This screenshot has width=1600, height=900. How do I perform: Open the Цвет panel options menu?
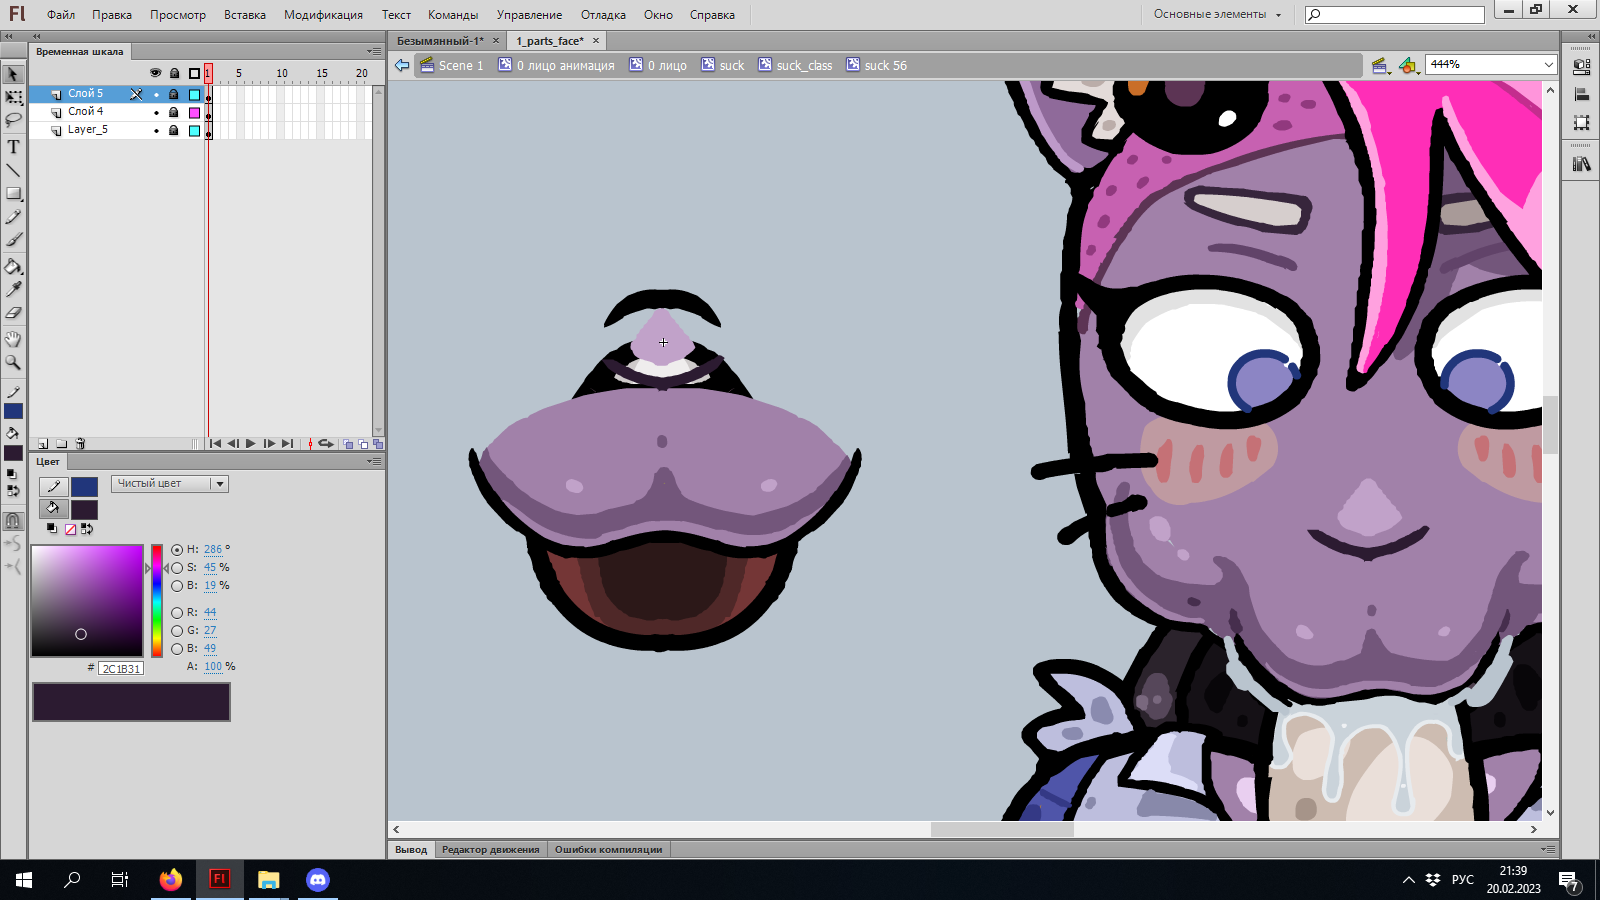tap(374, 461)
